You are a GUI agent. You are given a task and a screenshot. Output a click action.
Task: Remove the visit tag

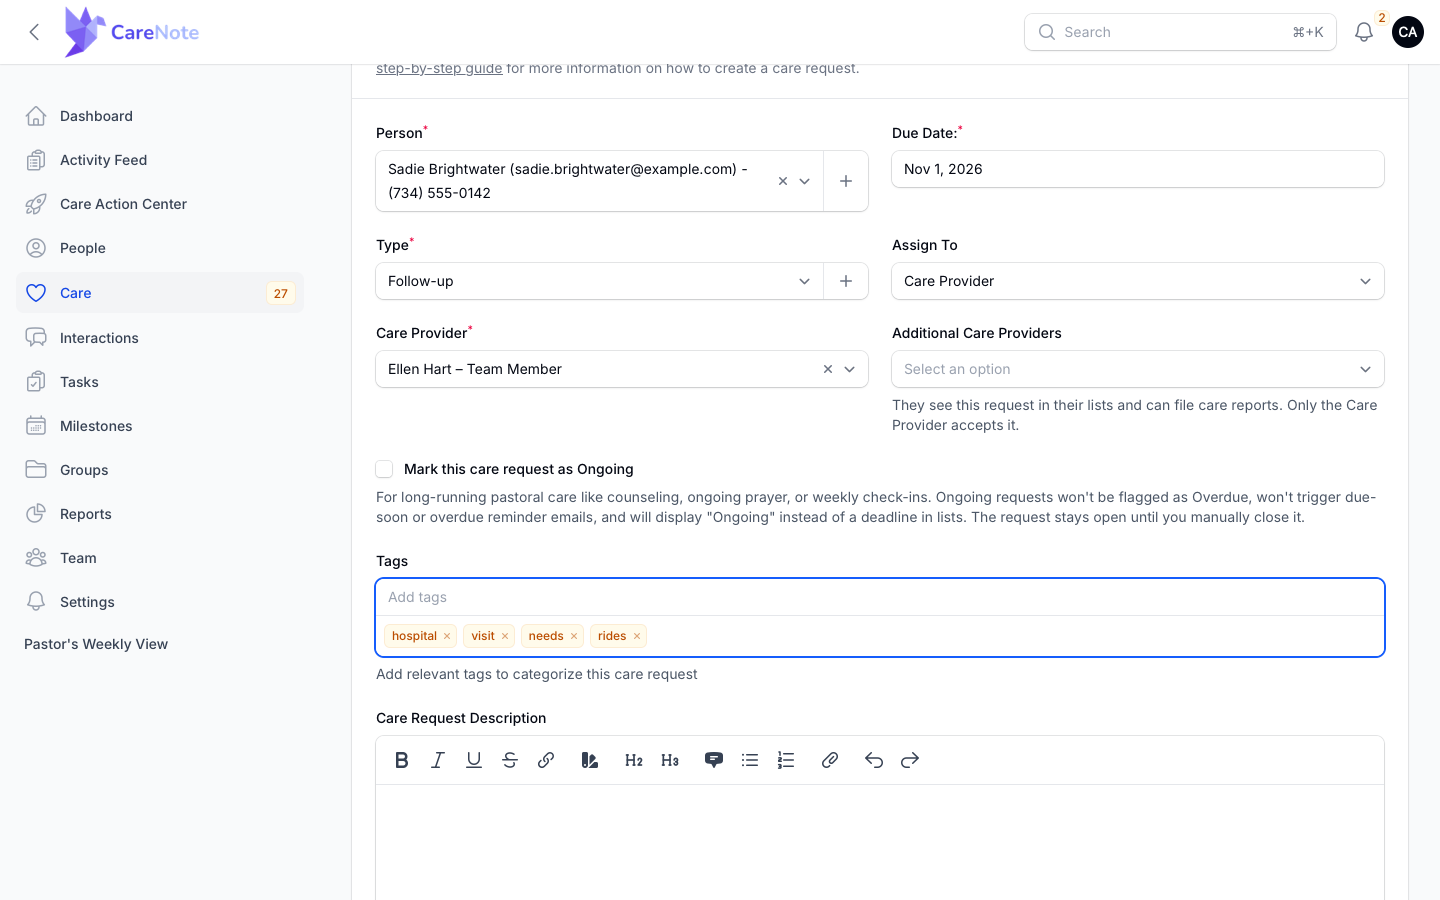tap(505, 636)
